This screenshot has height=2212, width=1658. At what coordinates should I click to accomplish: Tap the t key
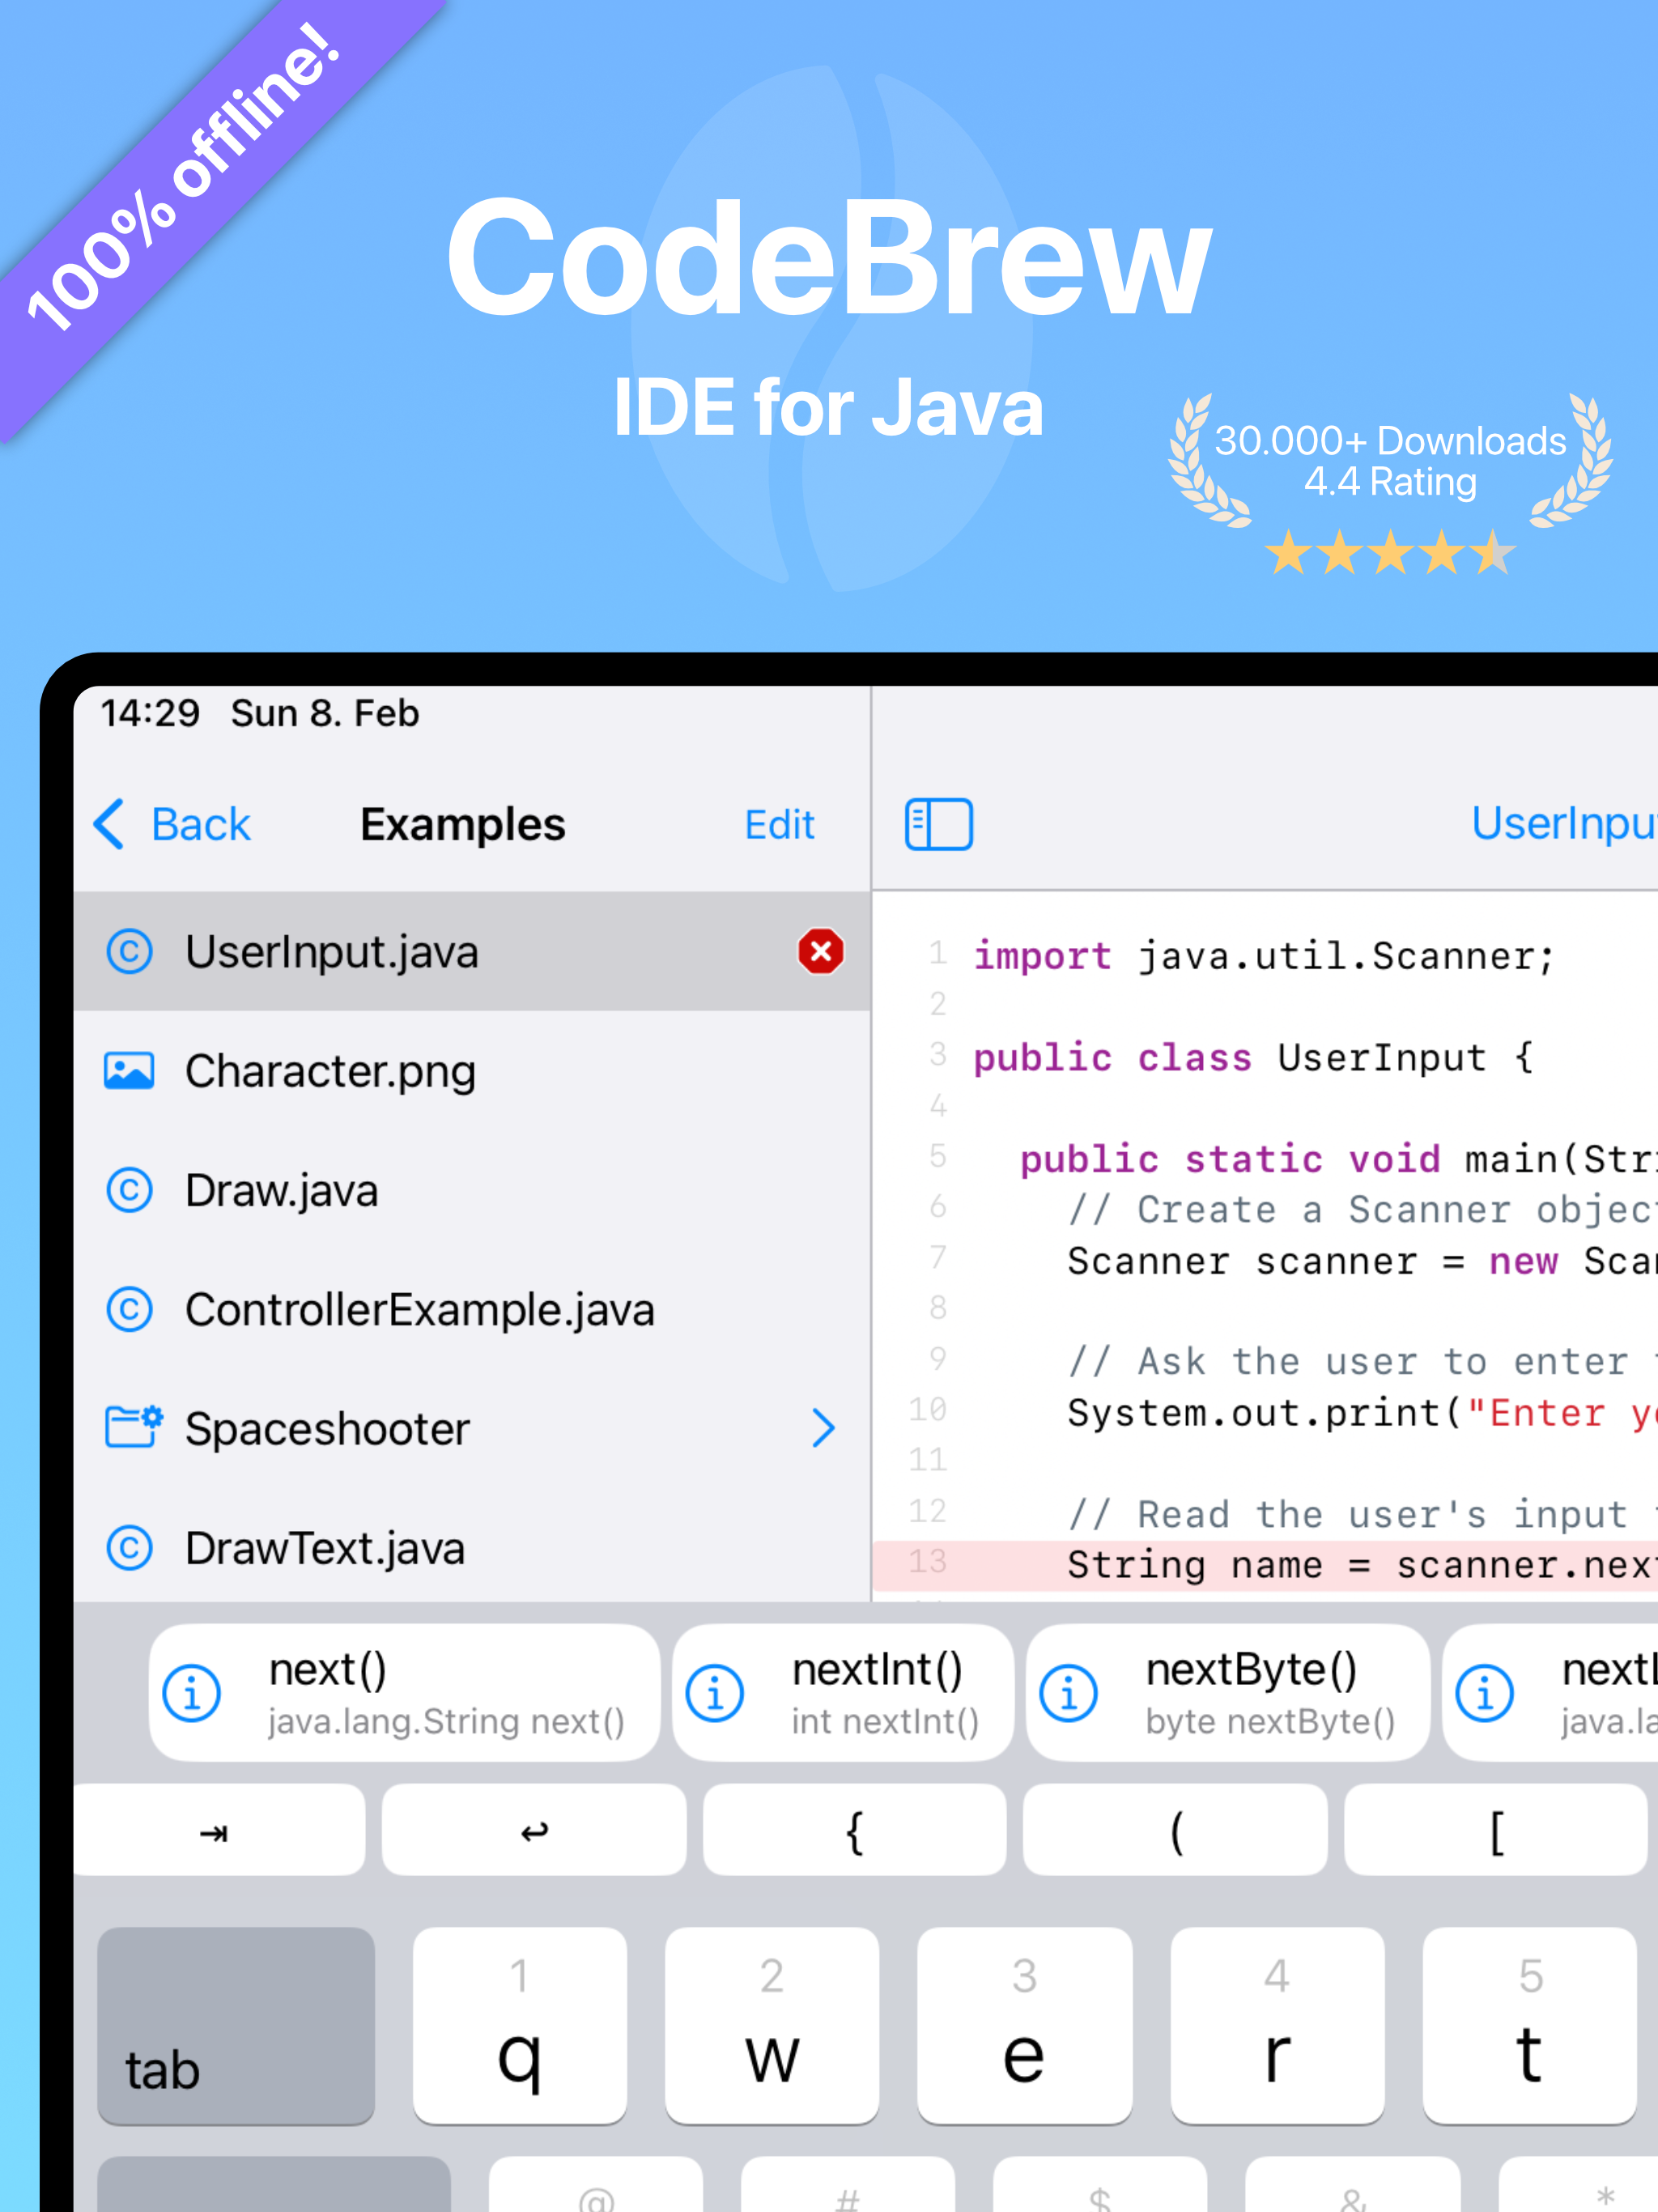1530,2026
